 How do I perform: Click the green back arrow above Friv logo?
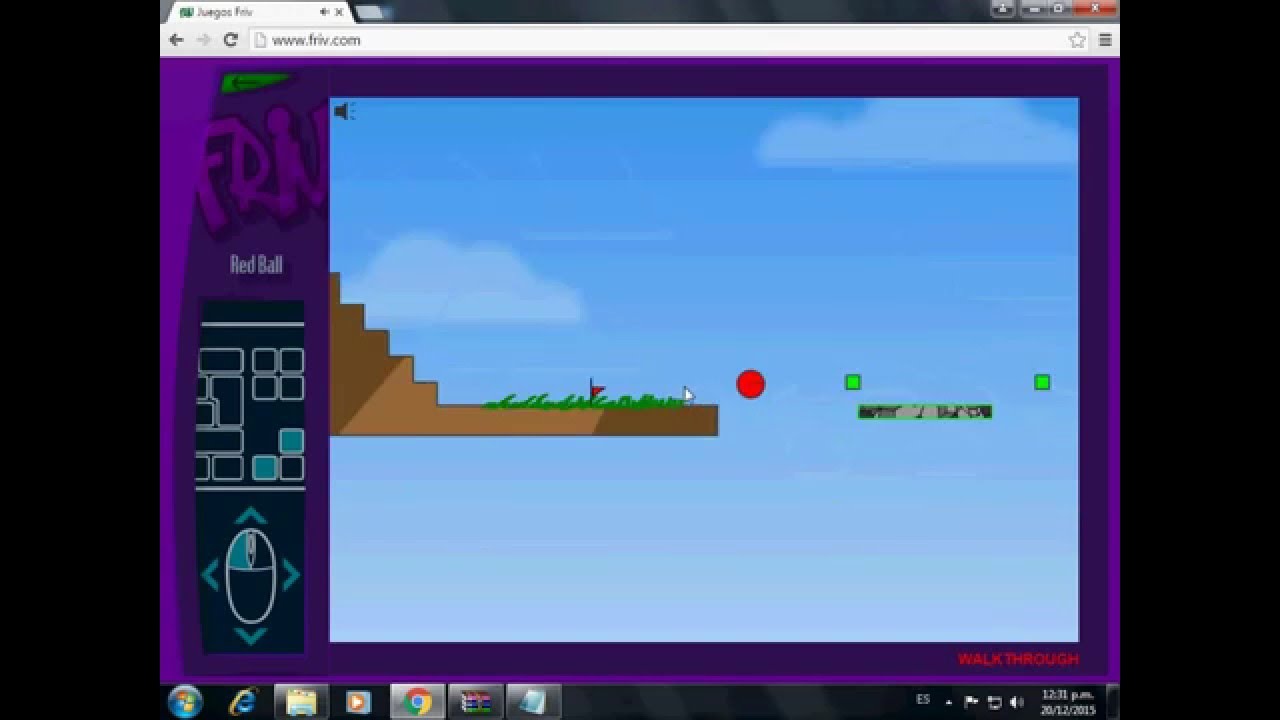255,82
